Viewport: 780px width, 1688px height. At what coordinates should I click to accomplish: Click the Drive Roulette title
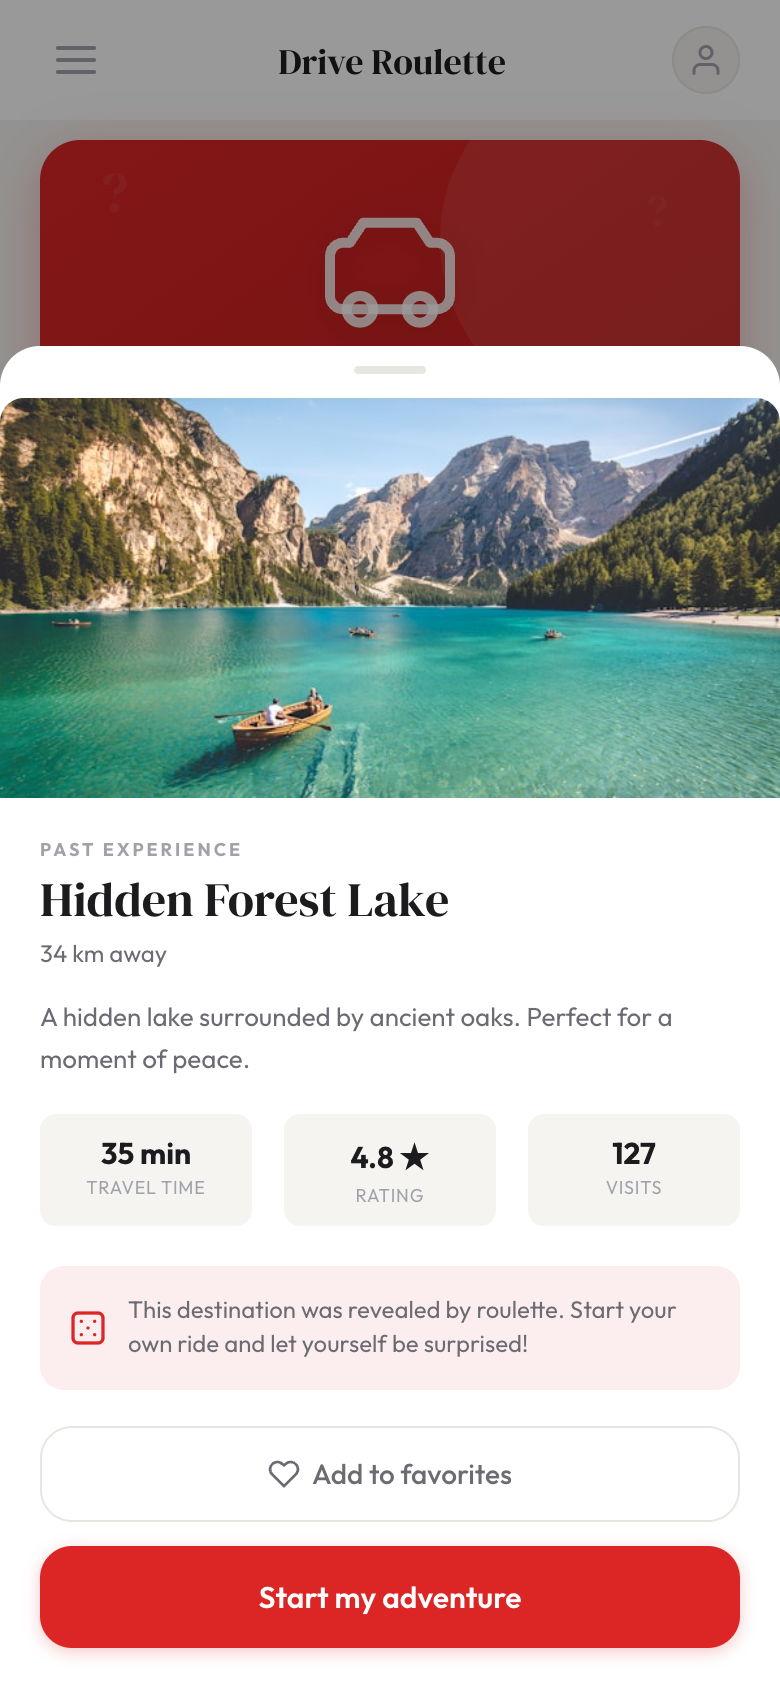(392, 62)
